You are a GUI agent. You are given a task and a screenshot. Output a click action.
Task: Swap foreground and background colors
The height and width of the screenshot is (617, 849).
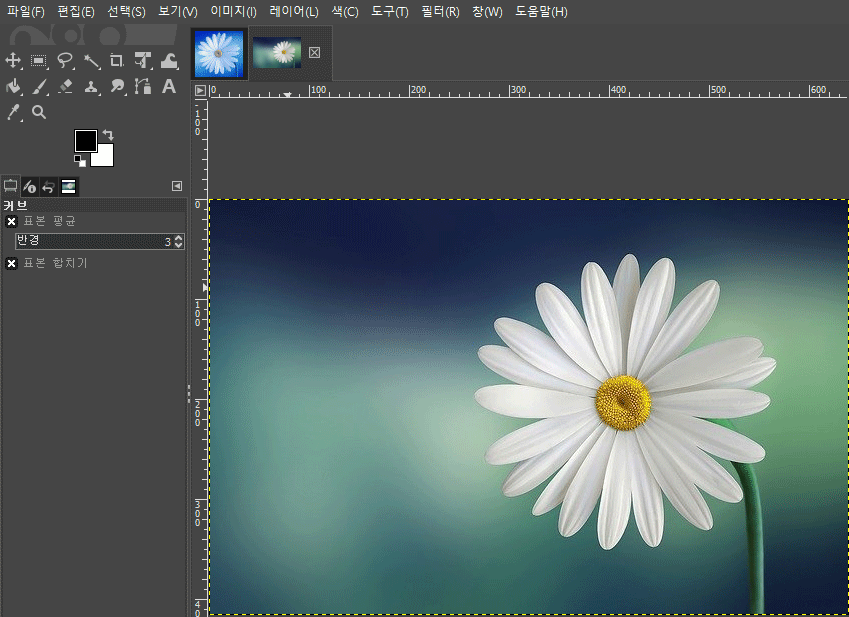(108, 135)
